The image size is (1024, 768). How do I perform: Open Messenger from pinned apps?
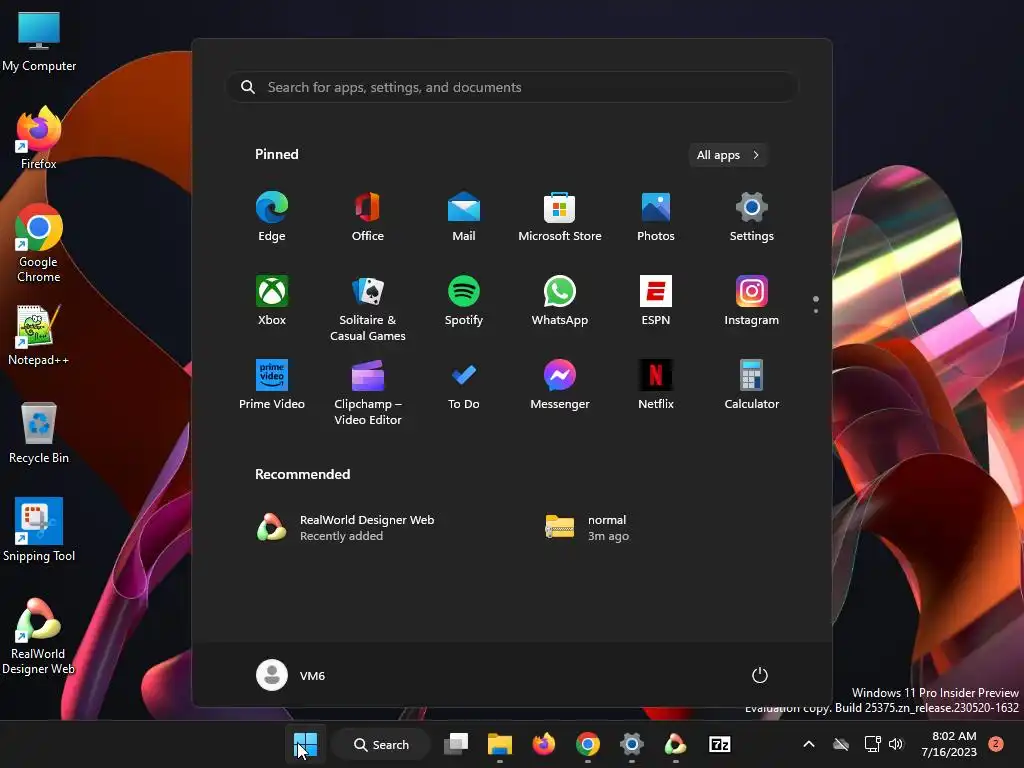pyautogui.click(x=560, y=385)
